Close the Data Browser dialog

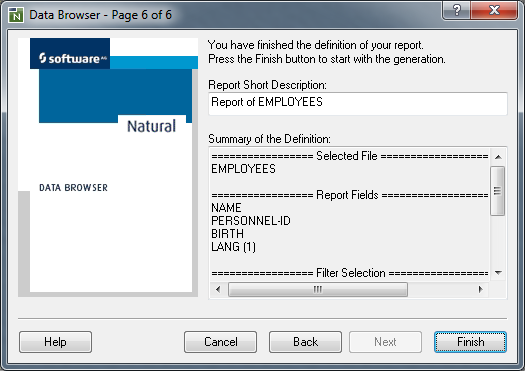coord(494,10)
